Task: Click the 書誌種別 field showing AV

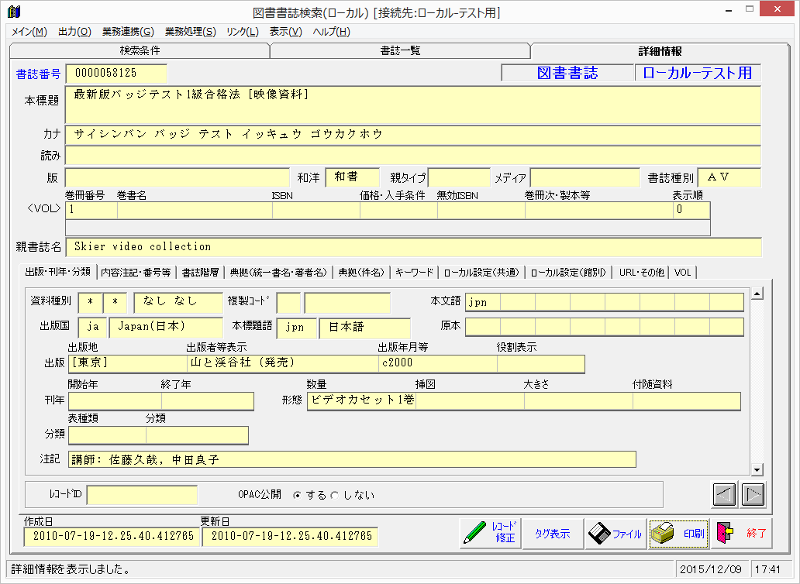Action: (729, 178)
